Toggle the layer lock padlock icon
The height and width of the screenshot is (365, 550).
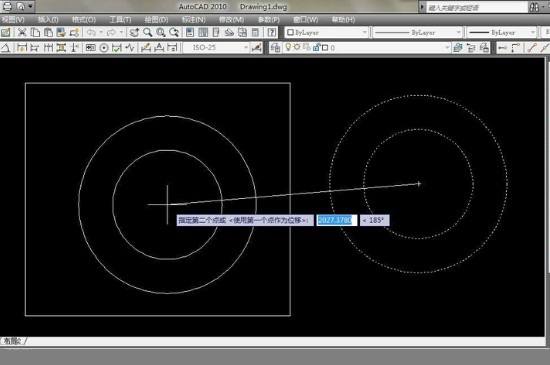pos(316,47)
